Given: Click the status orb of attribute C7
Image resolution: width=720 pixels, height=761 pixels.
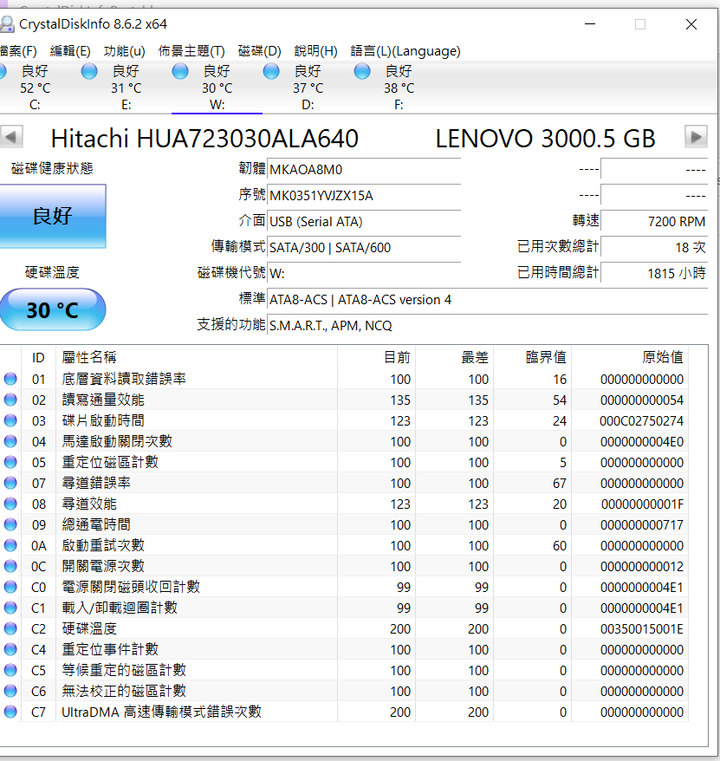Looking at the screenshot, I should (10, 712).
